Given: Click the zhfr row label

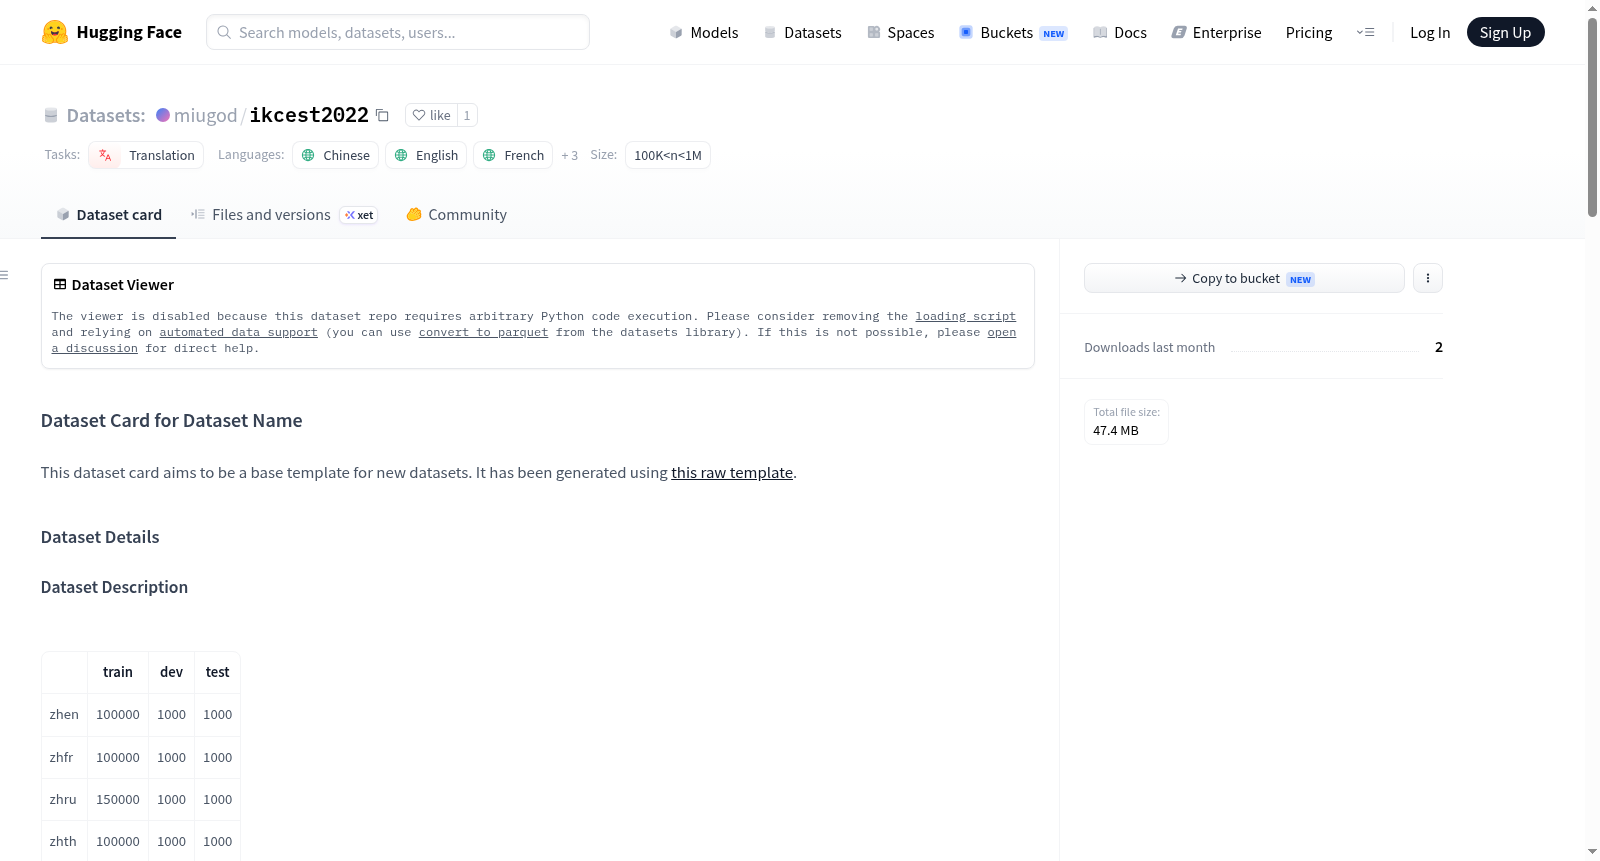Looking at the screenshot, I should point(61,757).
